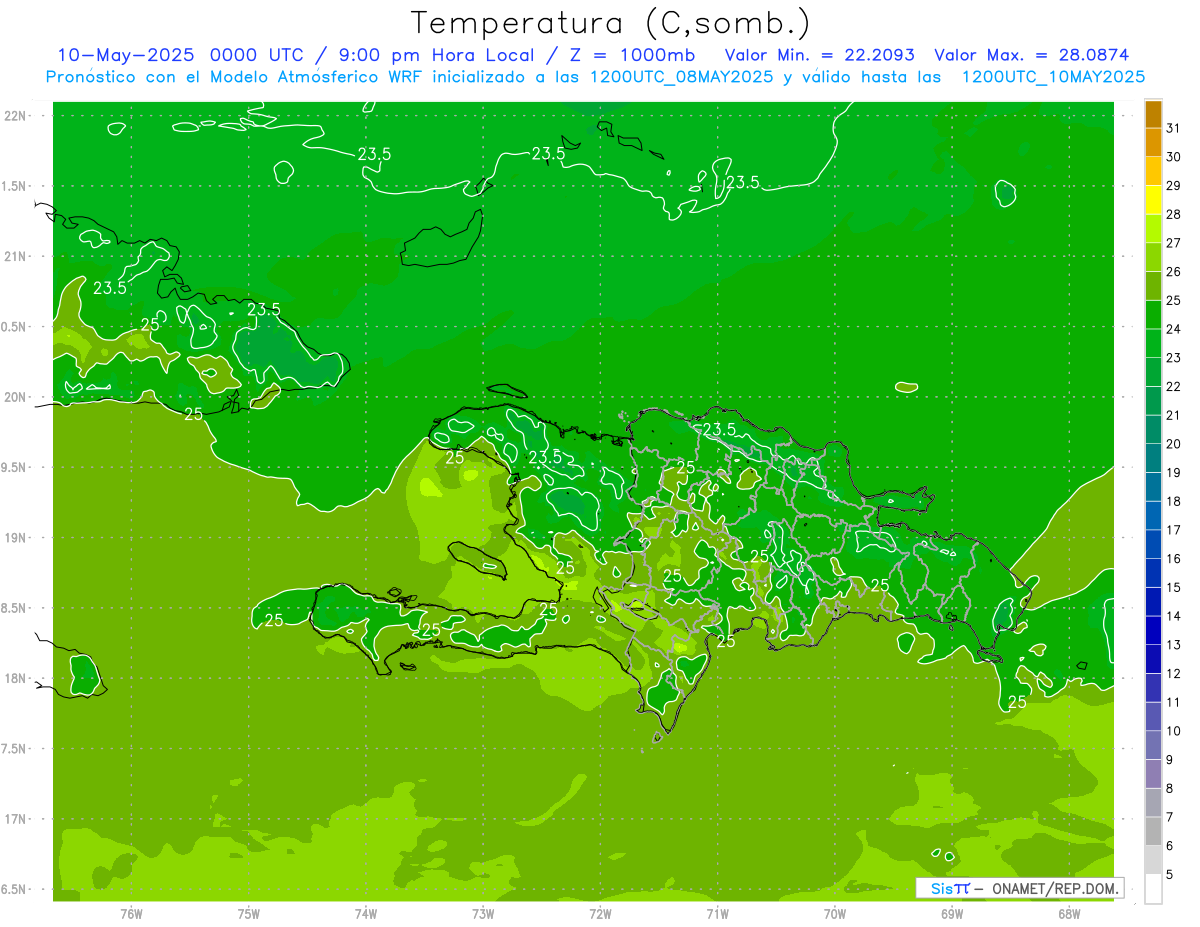The width and height of the screenshot is (1200, 927).
Task: Click the "20N" latitude label
Action: coord(17,397)
